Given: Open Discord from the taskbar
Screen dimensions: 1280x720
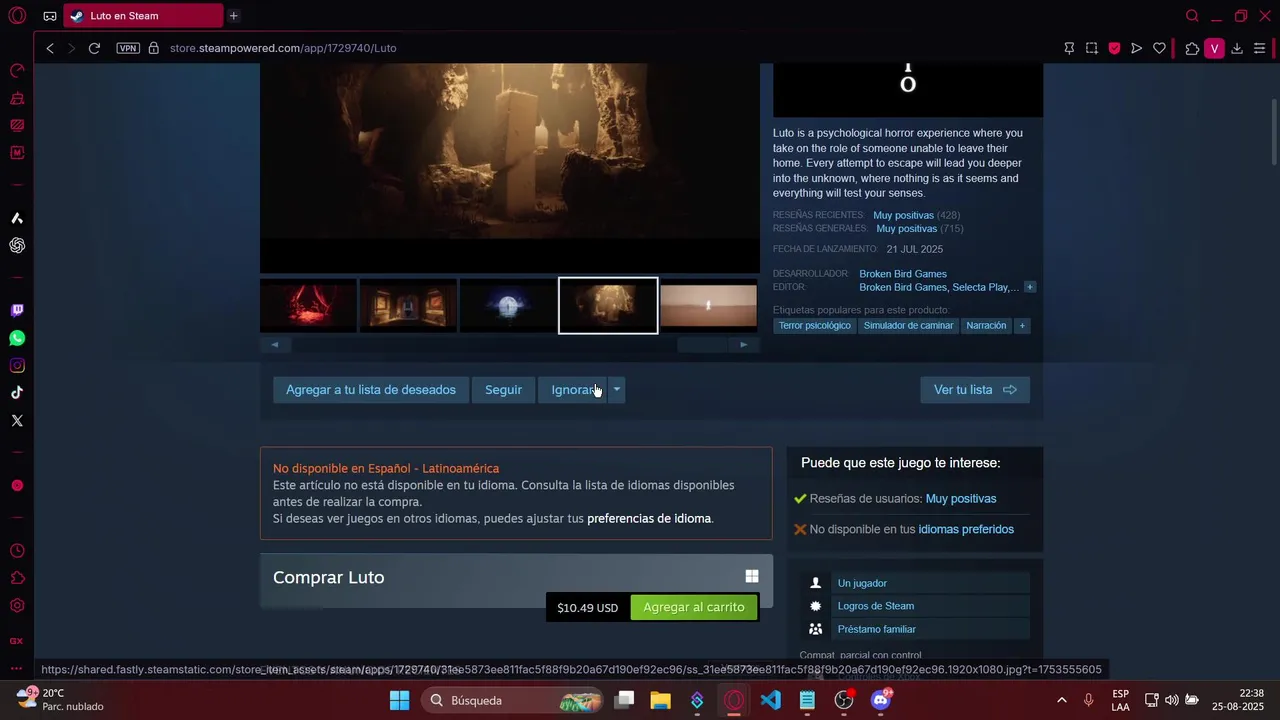Looking at the screenshot, I should 881,700.
